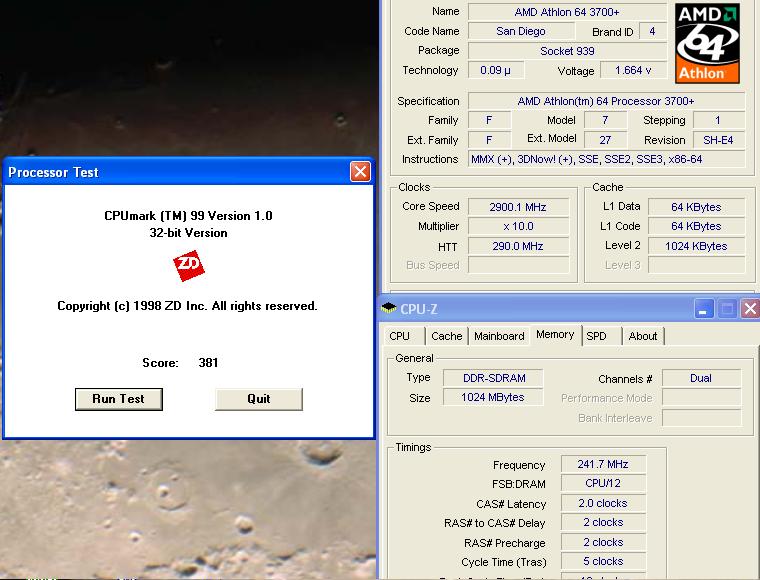Screen dimensions: 760x580
Task: Click the L1 Code value 64 KBytes
Action: click(696, 226)
